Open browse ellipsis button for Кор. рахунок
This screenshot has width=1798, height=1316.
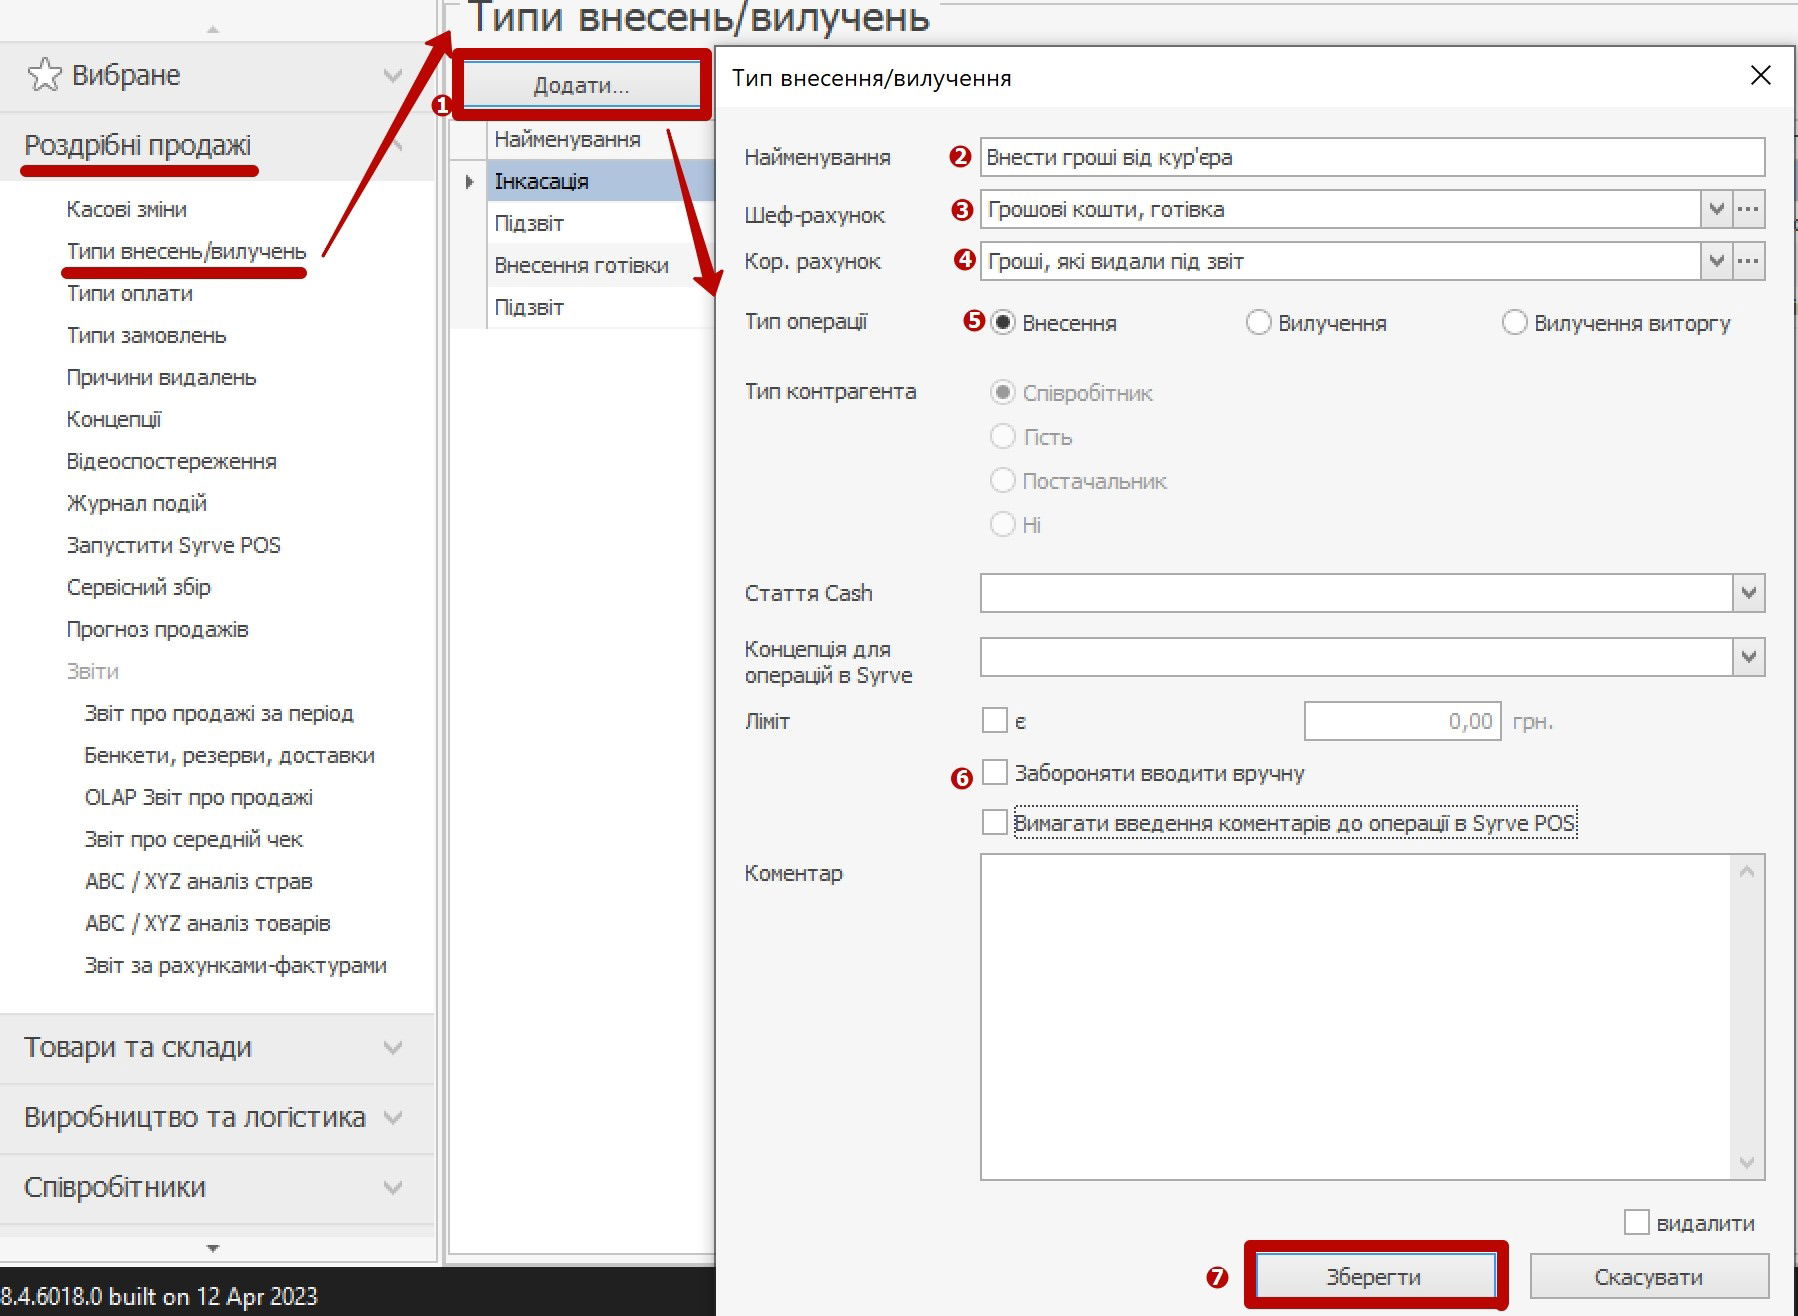point(1748,261)
